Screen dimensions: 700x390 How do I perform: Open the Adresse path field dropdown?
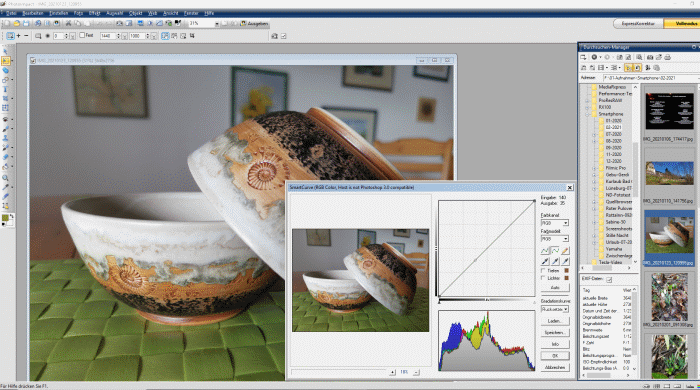point(698,78)
